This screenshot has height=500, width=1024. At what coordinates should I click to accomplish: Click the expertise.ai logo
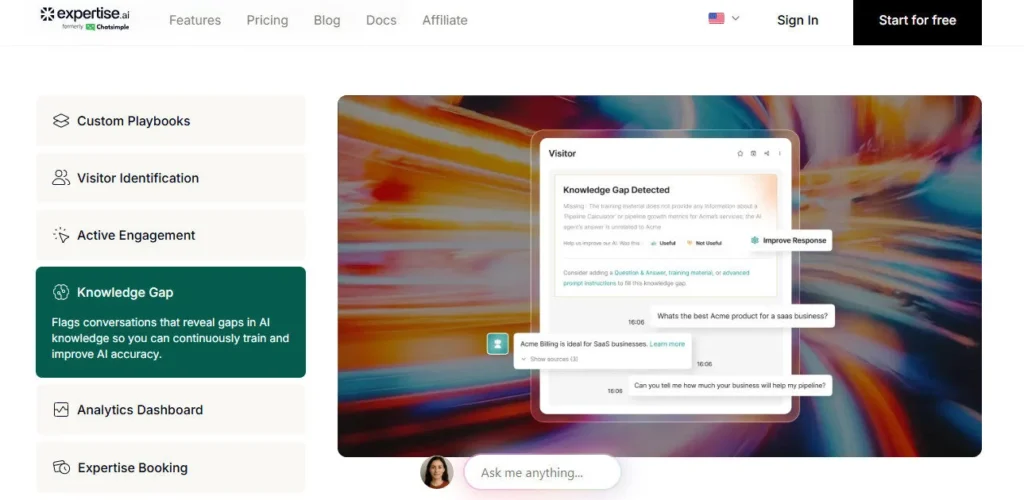[x=84, y=18]
